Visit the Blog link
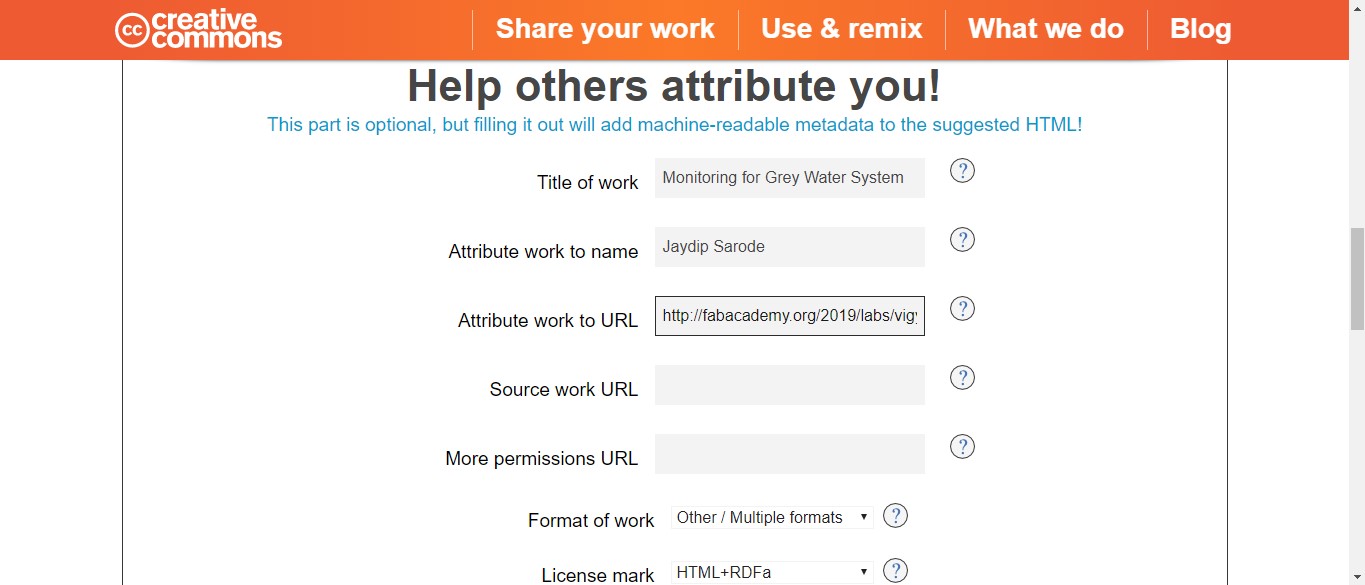This screenshot has width=1365, height=585. [x=1200, y=29]
